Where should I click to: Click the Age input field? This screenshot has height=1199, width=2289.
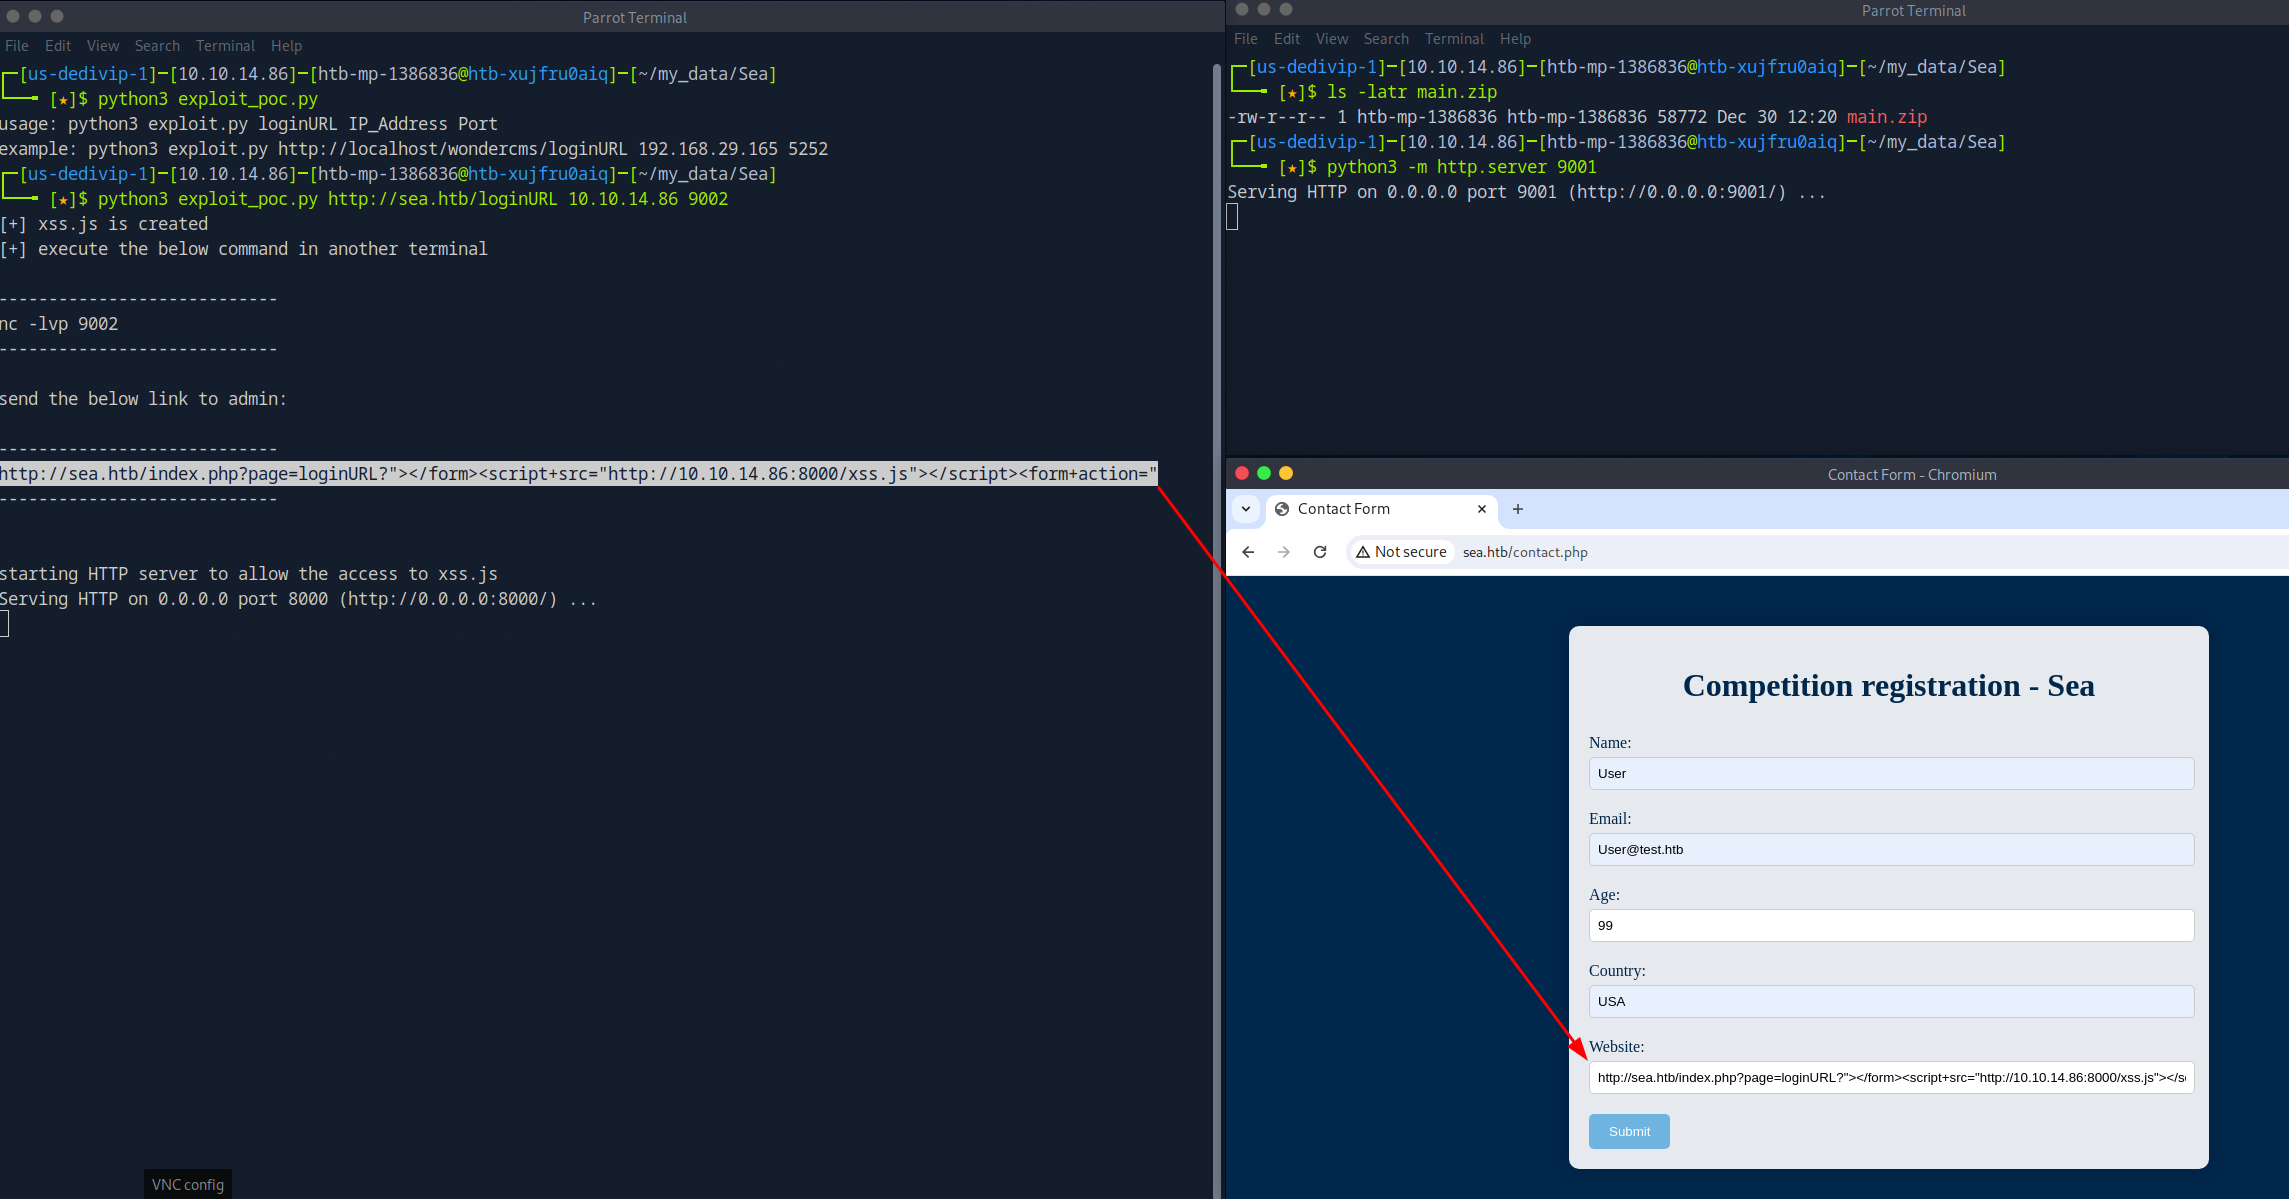(1891, 925)
